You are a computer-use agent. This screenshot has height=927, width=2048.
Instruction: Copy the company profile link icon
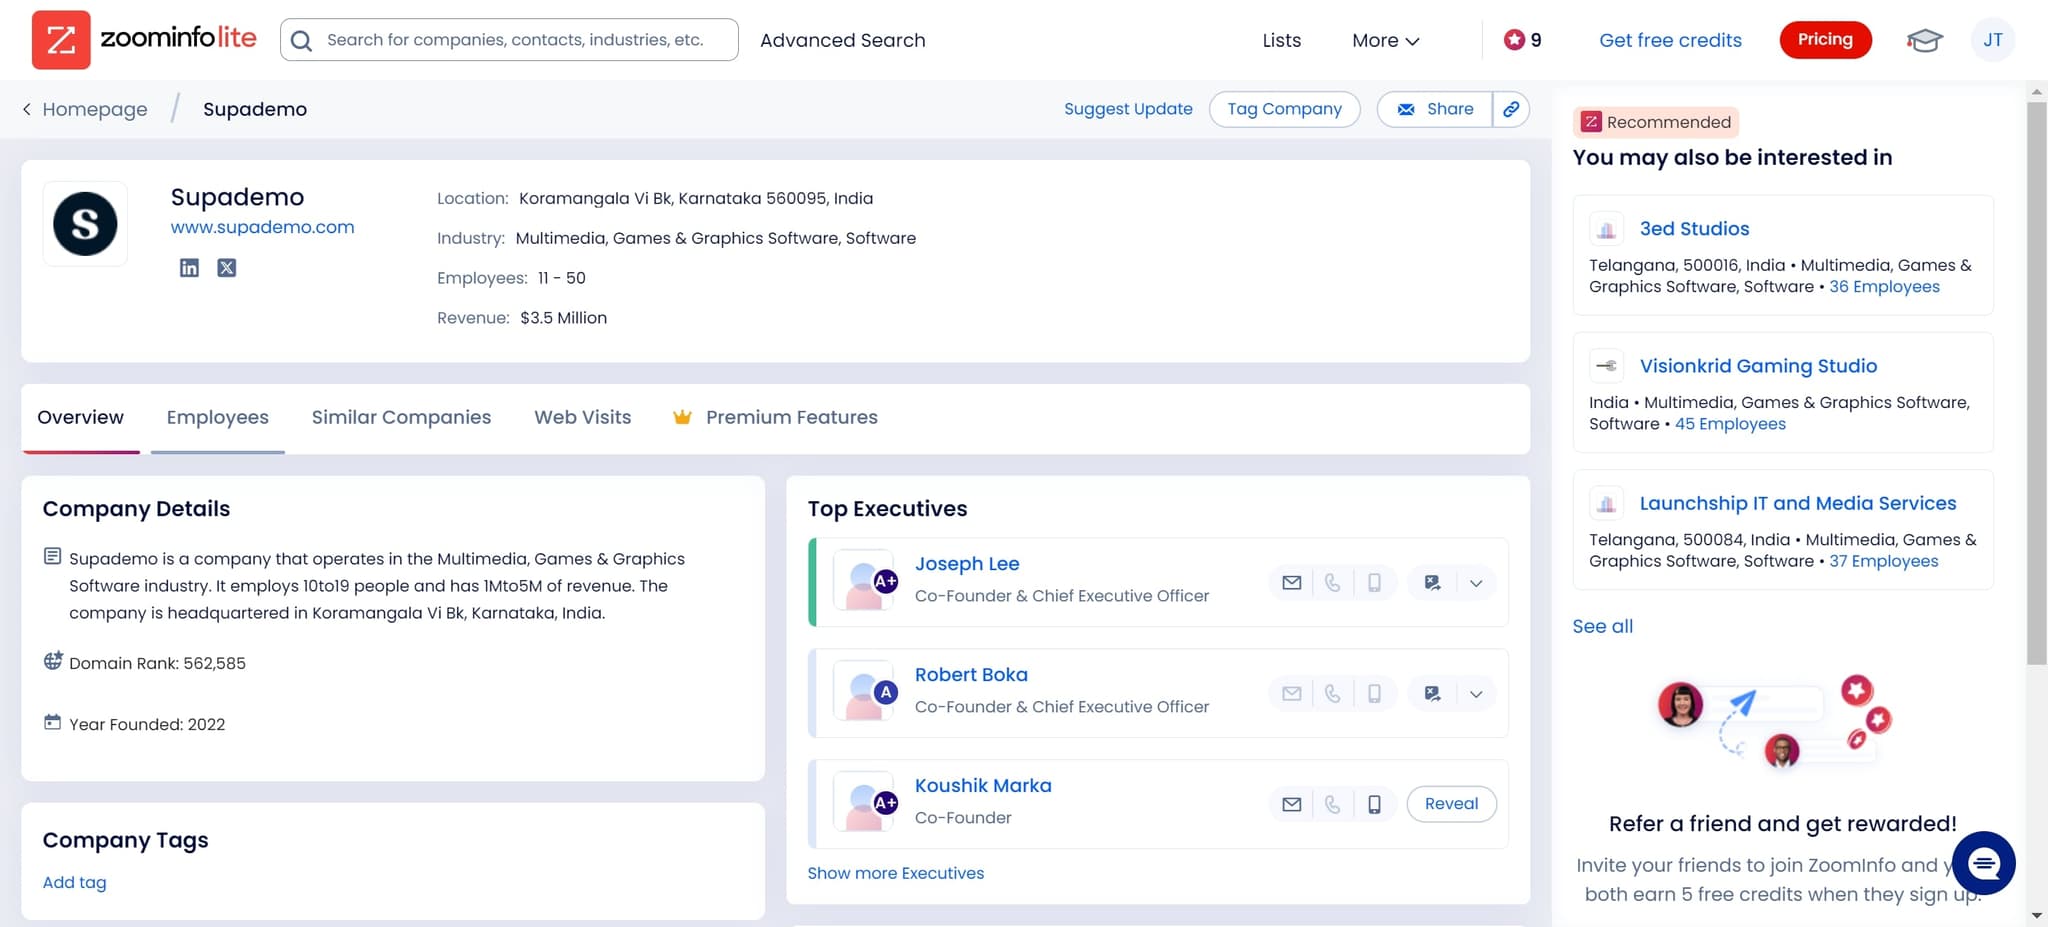point(1511,109)
